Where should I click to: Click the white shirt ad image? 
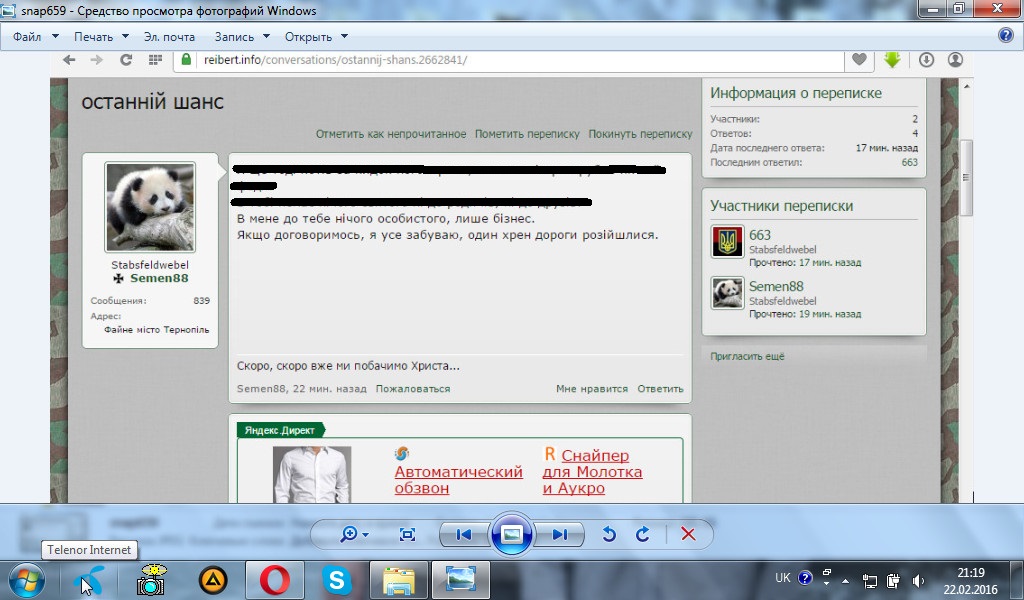[x=312, y=475]
